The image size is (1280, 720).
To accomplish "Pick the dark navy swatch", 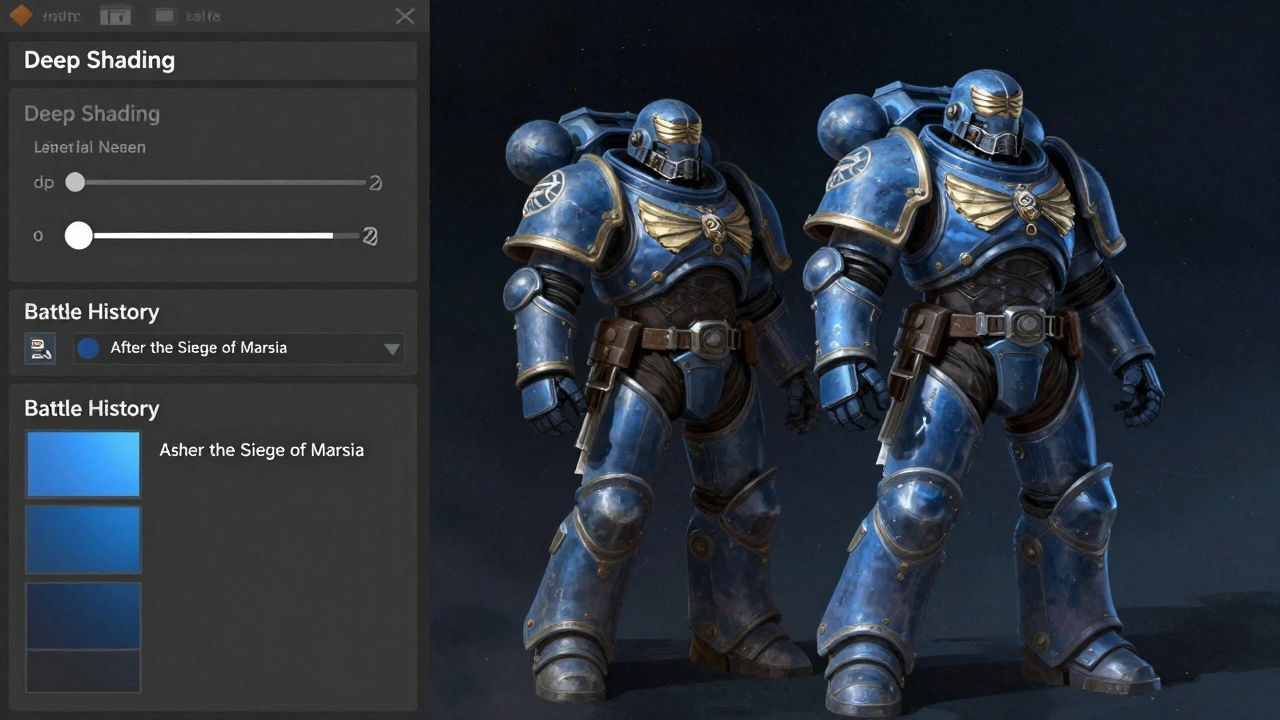I will (83, 616).
